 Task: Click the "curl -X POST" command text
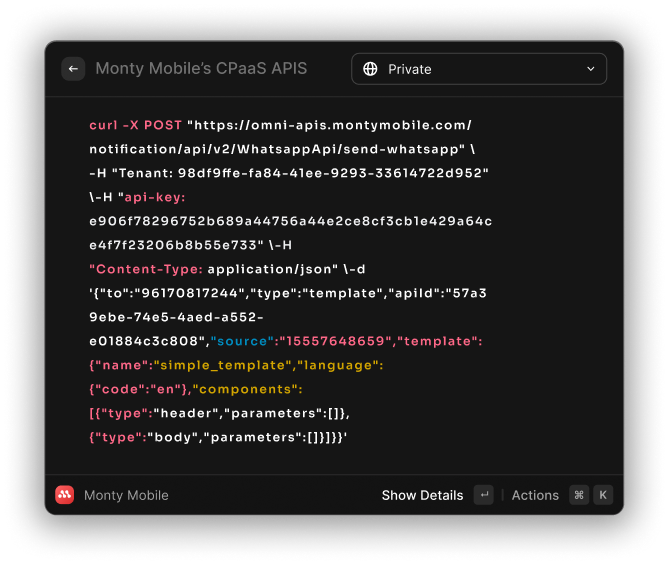[135, 125]
